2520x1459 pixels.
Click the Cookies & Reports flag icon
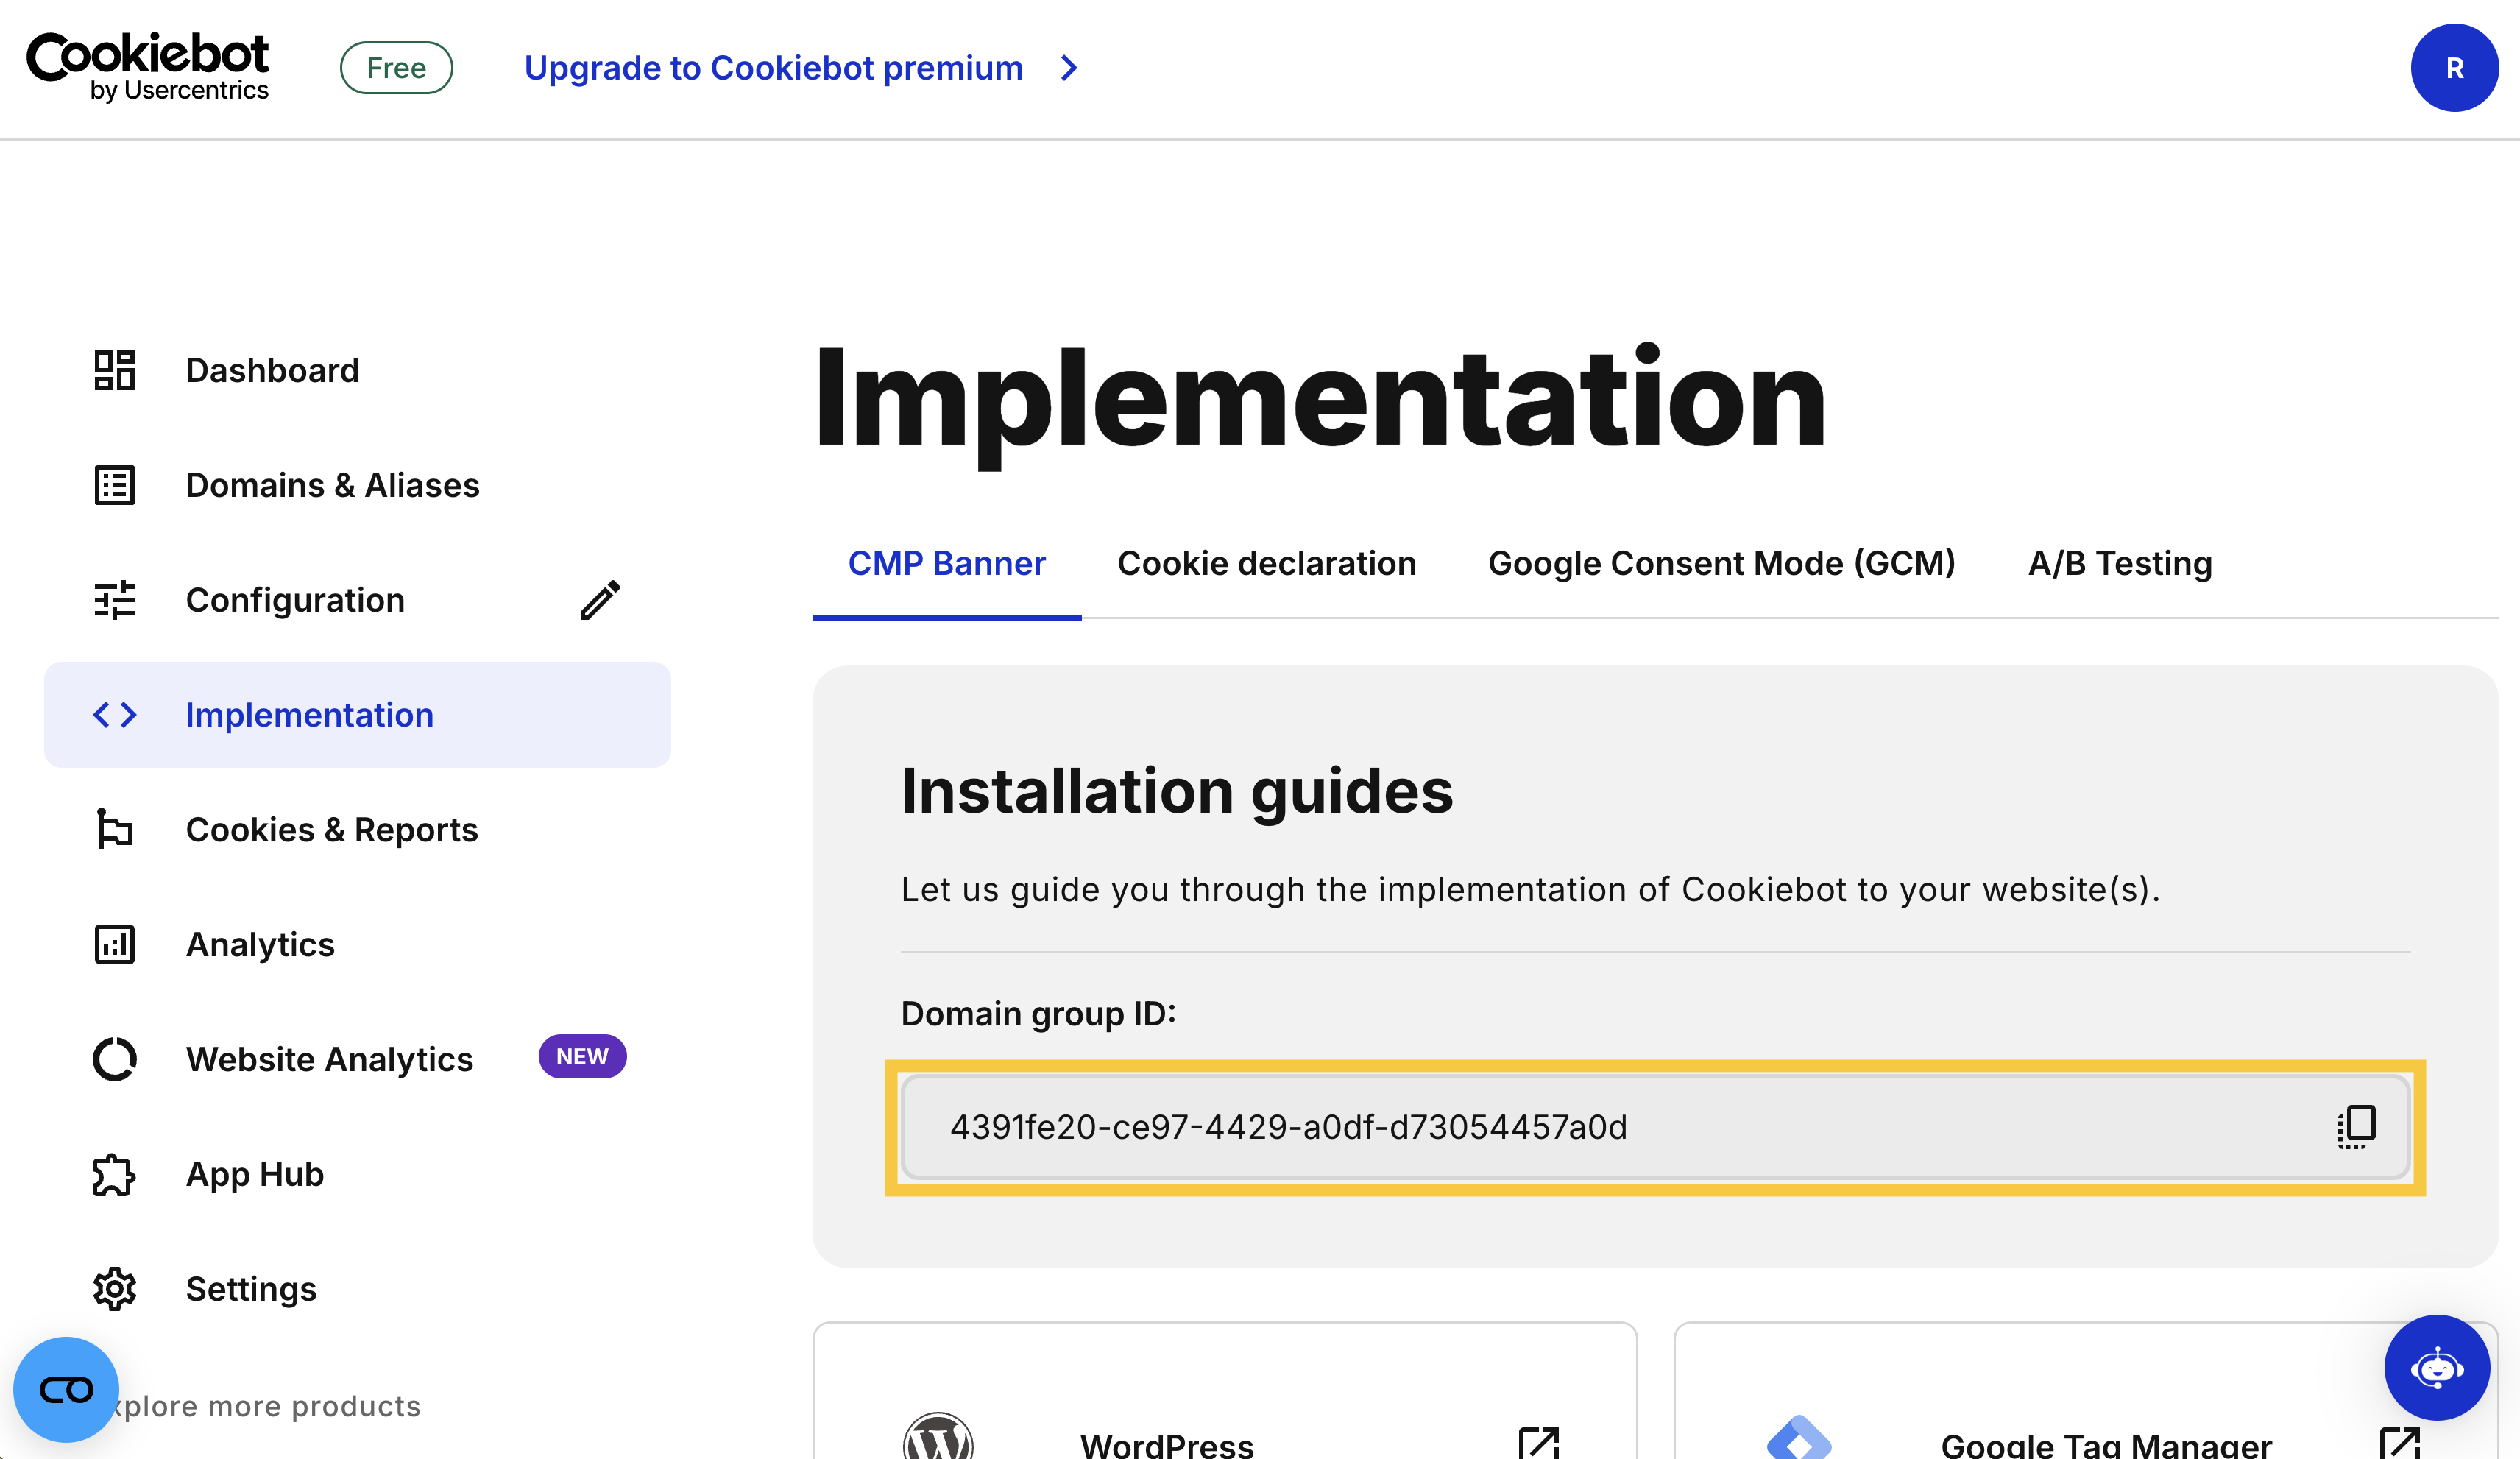tap(115, 829)
